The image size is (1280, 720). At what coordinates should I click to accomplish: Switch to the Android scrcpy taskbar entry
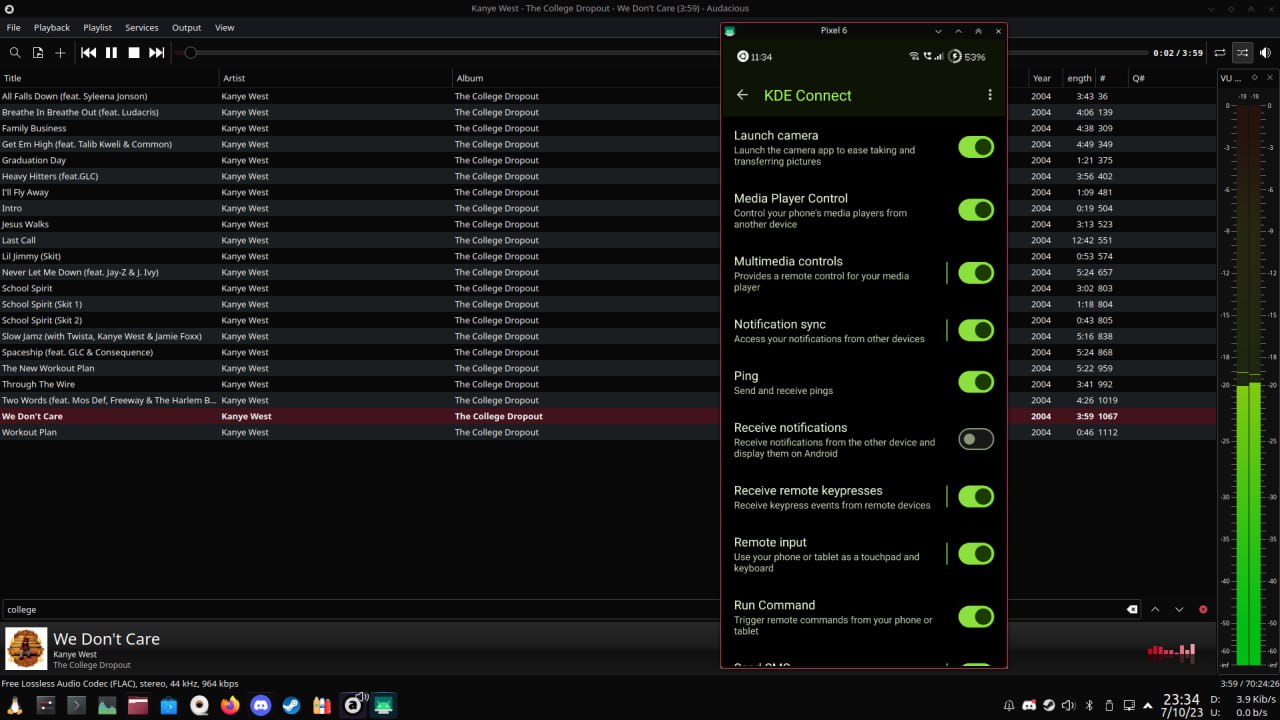(x=384, y=705)
